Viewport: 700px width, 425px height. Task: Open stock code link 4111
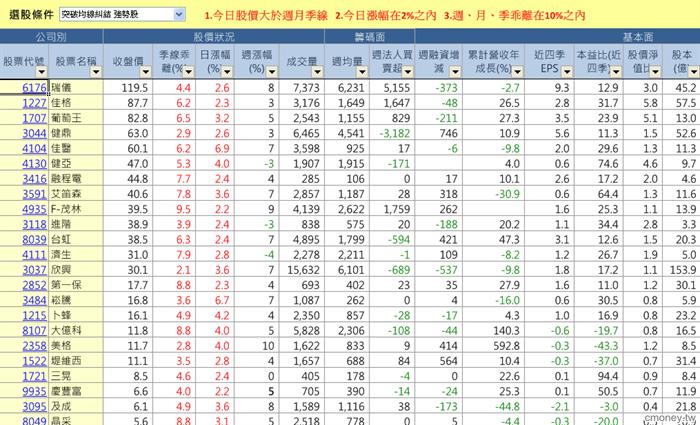tap(34, 254)
